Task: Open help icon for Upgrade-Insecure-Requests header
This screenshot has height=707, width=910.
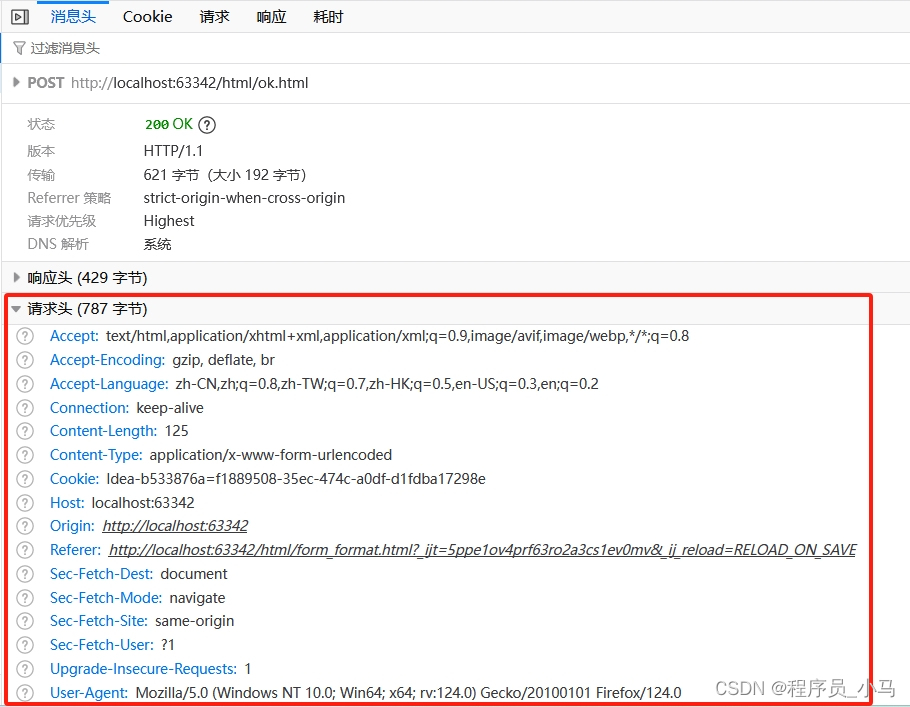Action: click(25, 669)
